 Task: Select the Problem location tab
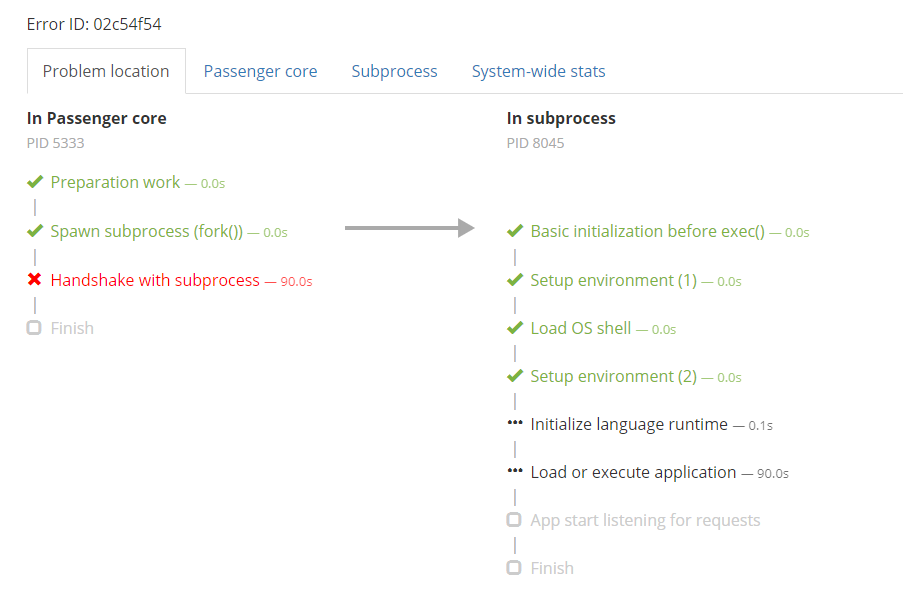(106, 71)
